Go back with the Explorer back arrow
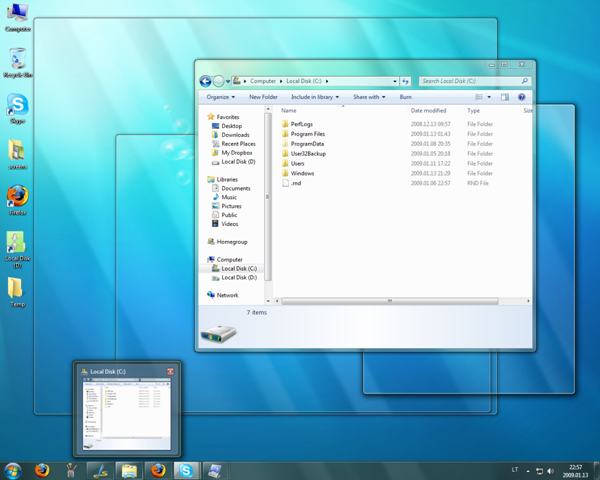Viewport: 600px width, 480px height. [205, 81]
